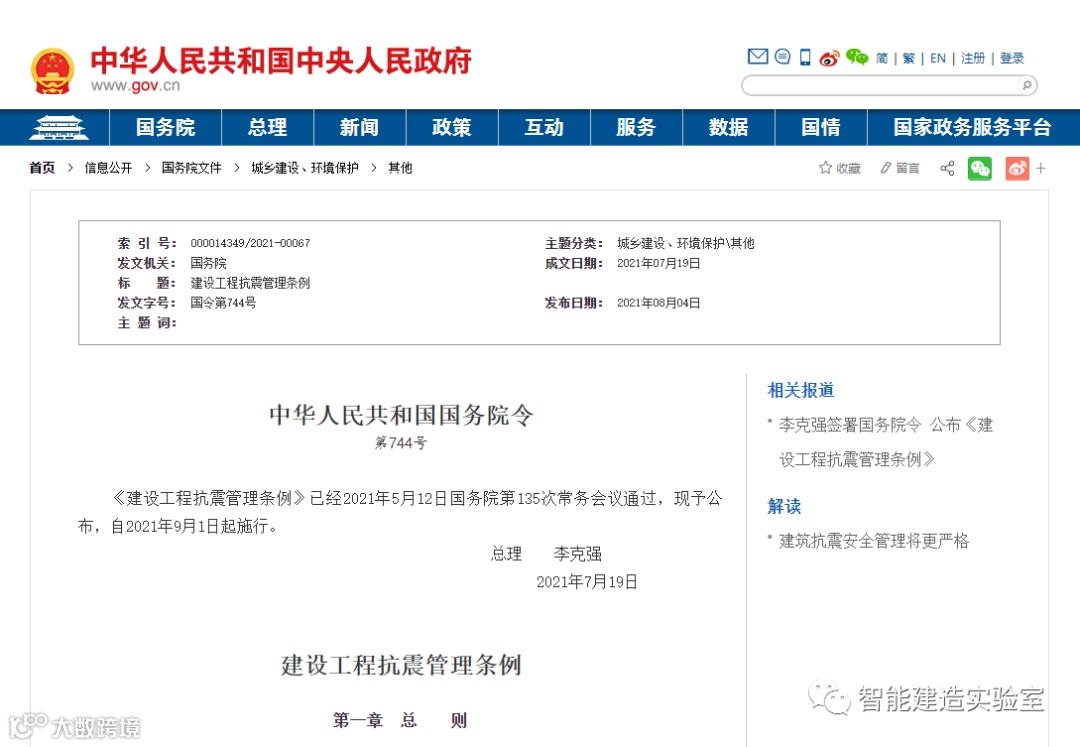Open the 互动 nav menu
This screenshot has height=747, width=1080.
[x=544, y=127]
